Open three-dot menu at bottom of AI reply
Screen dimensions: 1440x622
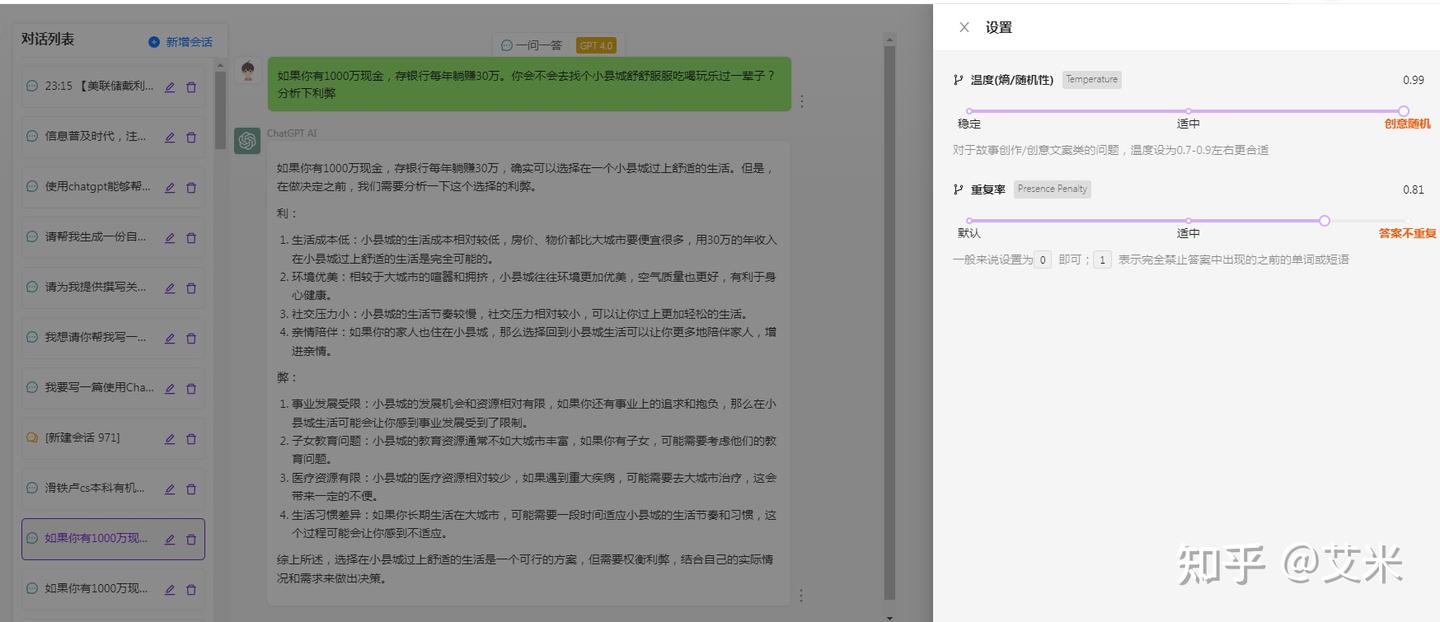coord(801,595)
